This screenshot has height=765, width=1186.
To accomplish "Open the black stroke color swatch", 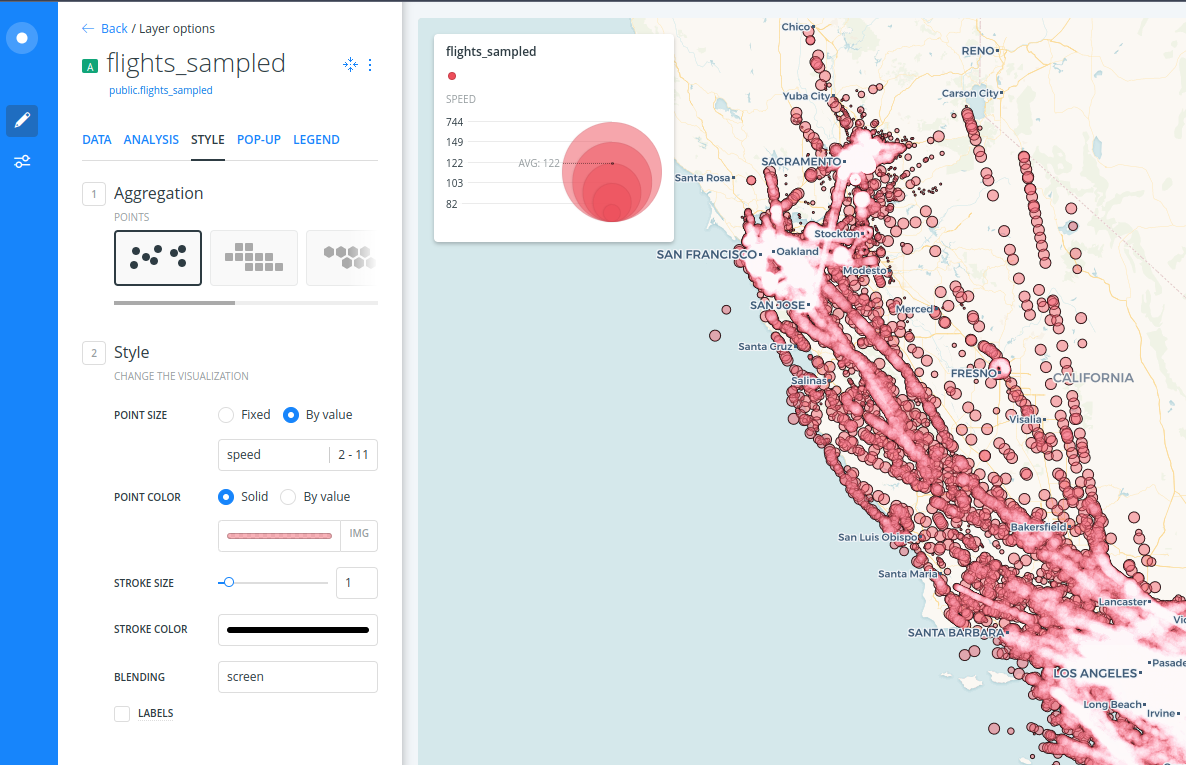I will 298,630.
